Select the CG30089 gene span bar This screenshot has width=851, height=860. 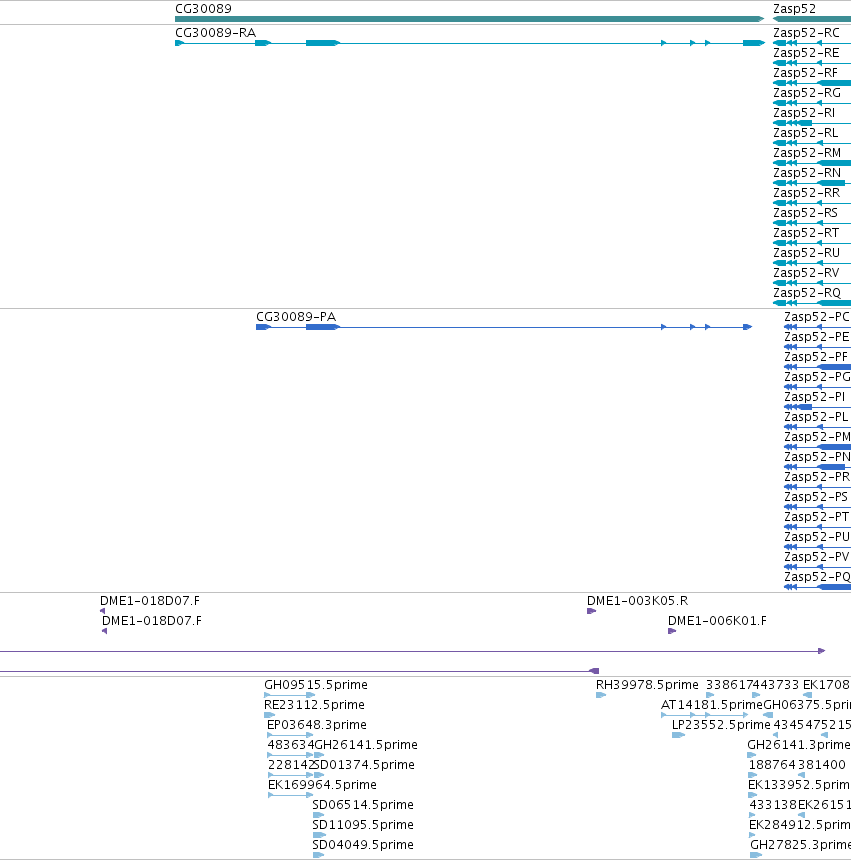point(469,19)
